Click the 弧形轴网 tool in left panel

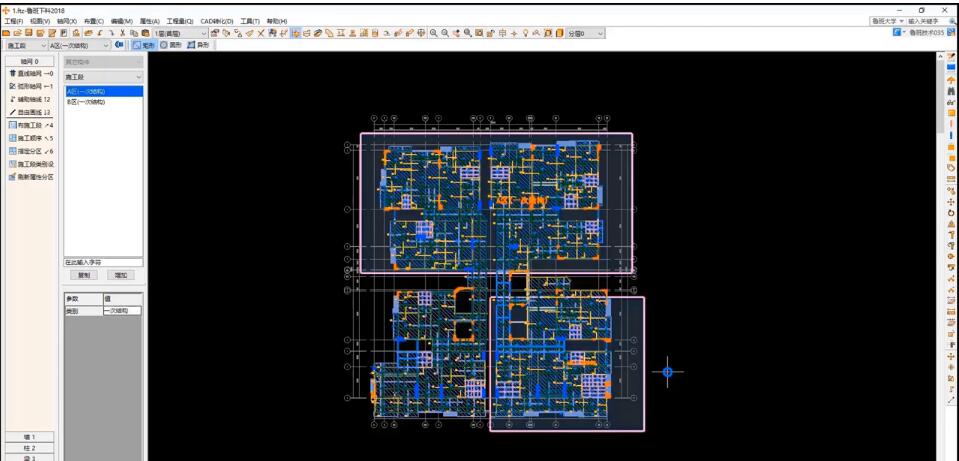click(x=31, y=86)
